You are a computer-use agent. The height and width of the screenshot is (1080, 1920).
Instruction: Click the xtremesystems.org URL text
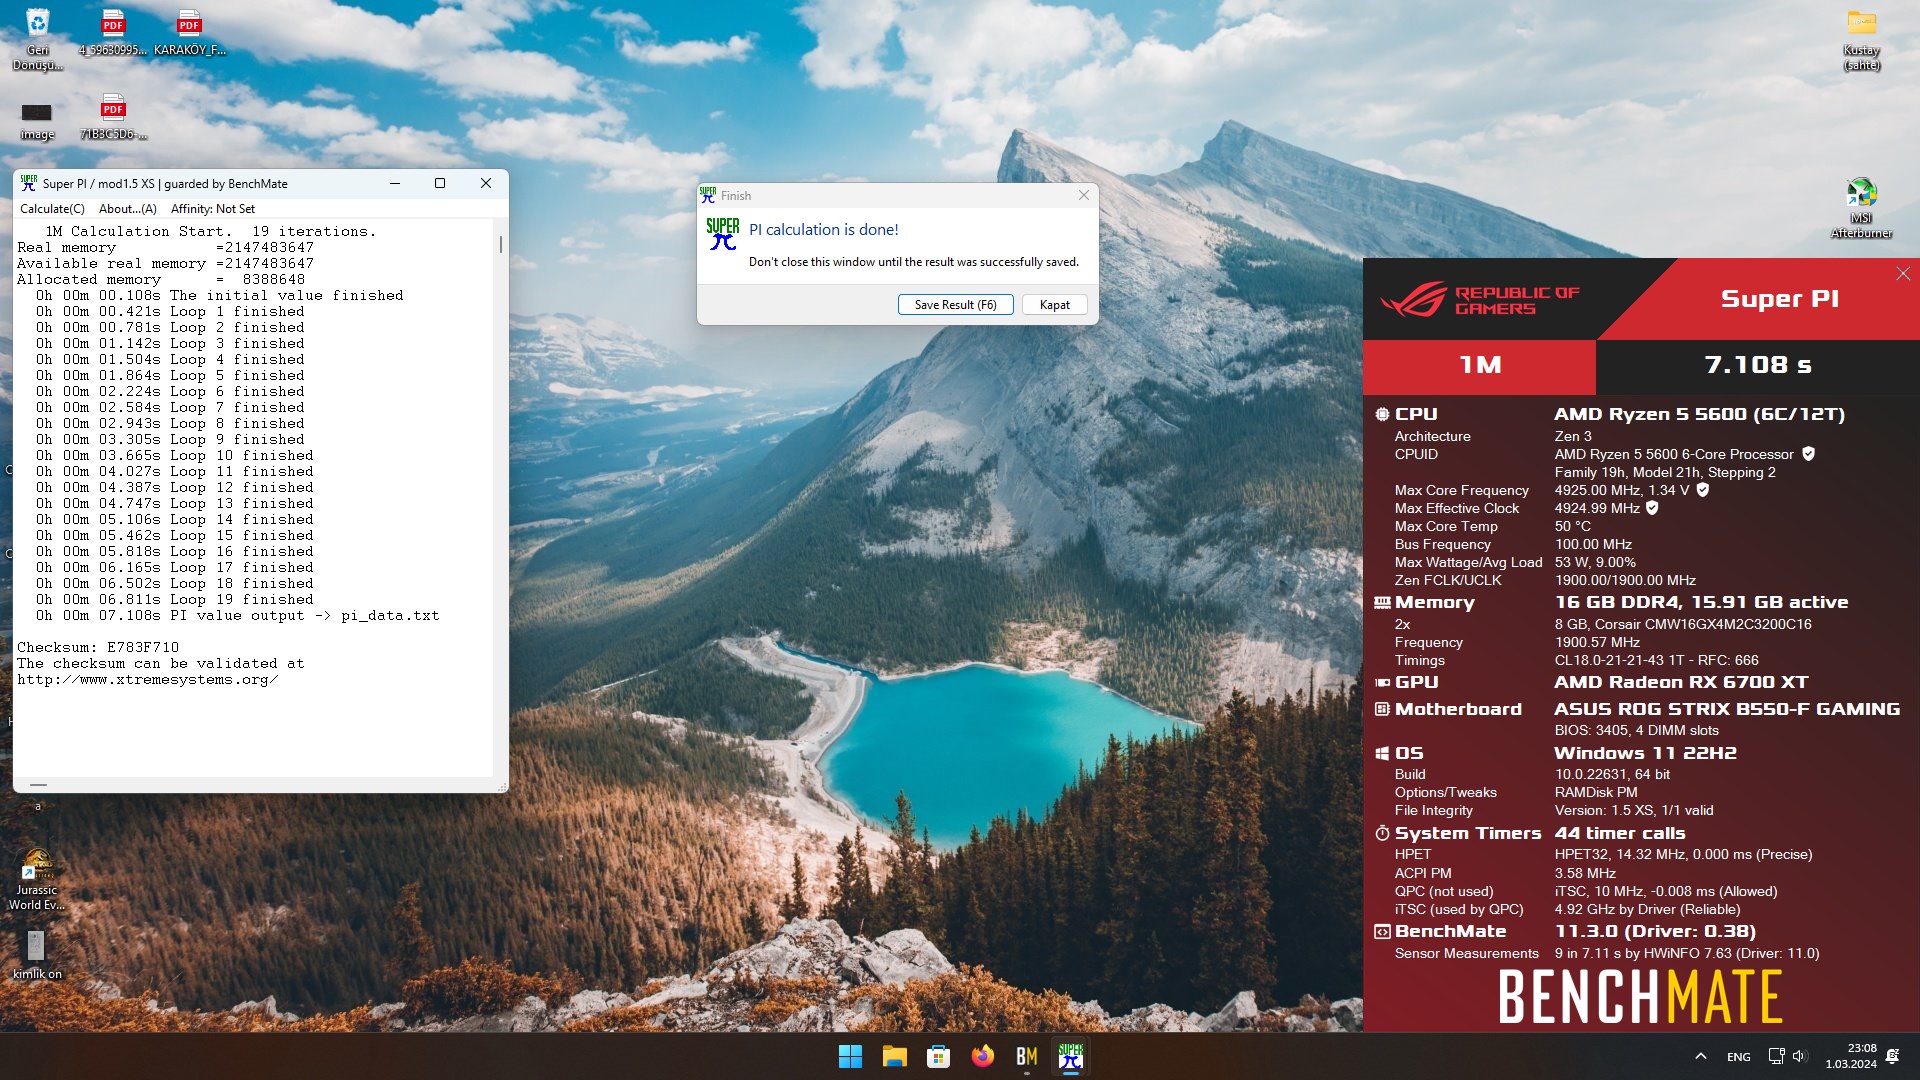(147, 679)
